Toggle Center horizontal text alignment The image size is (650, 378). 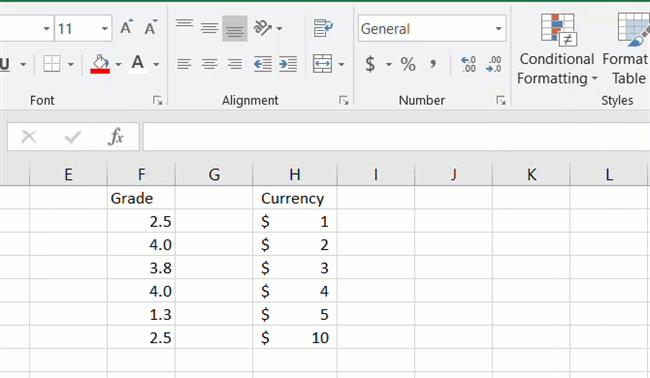coord(209,64)
